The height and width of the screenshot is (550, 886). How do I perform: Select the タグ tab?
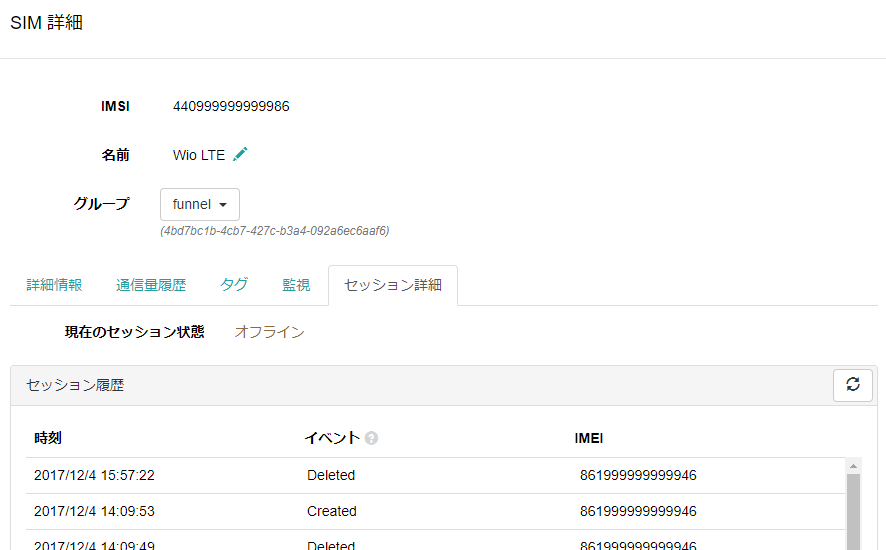234,285
